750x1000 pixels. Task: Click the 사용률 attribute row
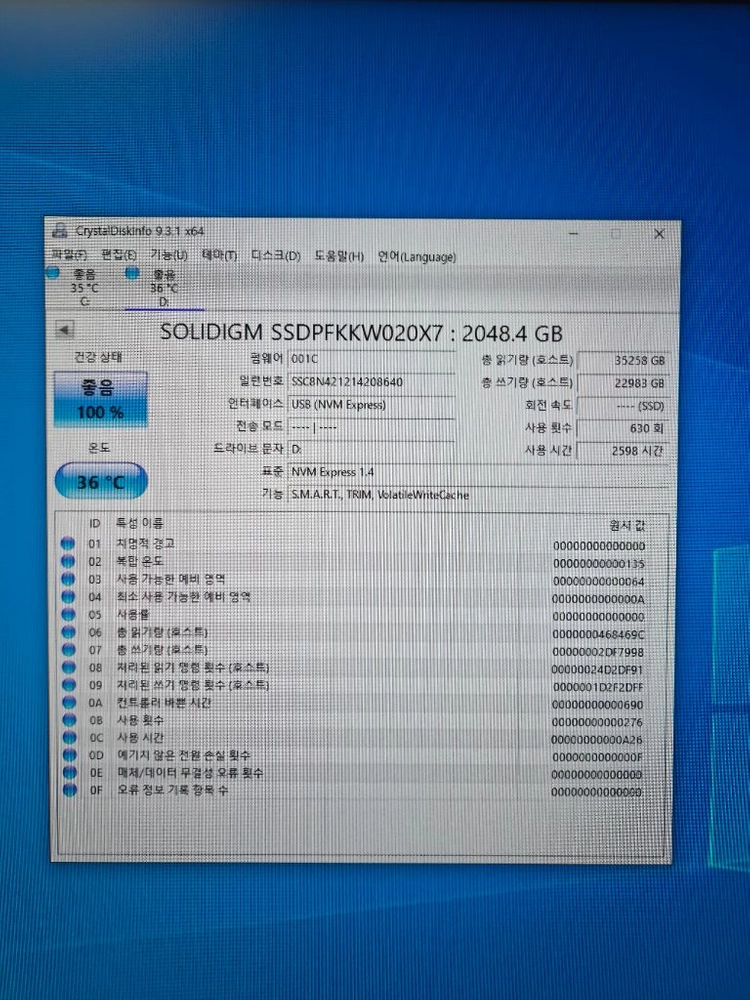click(361, 615)
